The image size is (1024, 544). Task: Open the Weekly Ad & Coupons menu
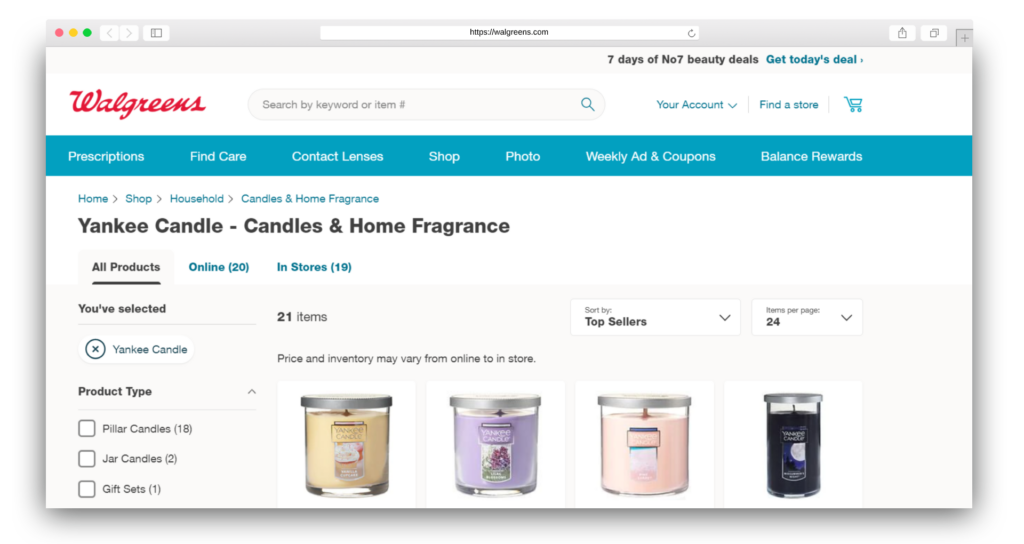coord(650,157)
